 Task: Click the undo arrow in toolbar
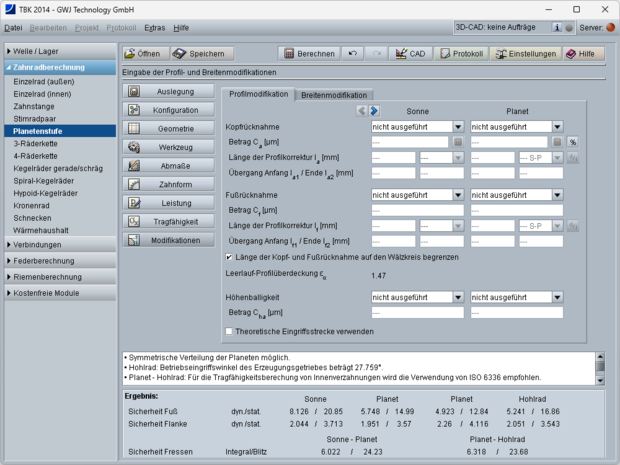(353, 53)
